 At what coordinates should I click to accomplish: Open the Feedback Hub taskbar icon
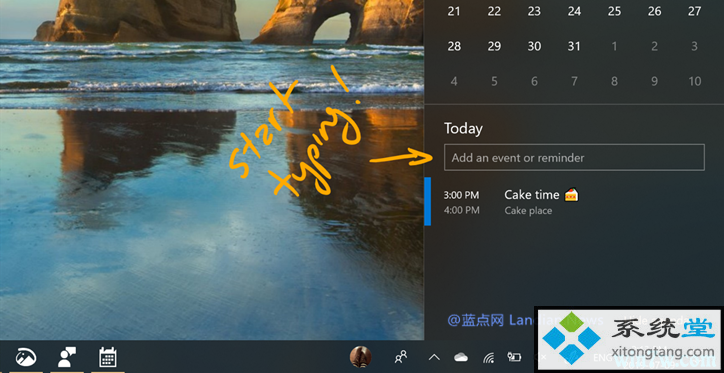[66, 357]
